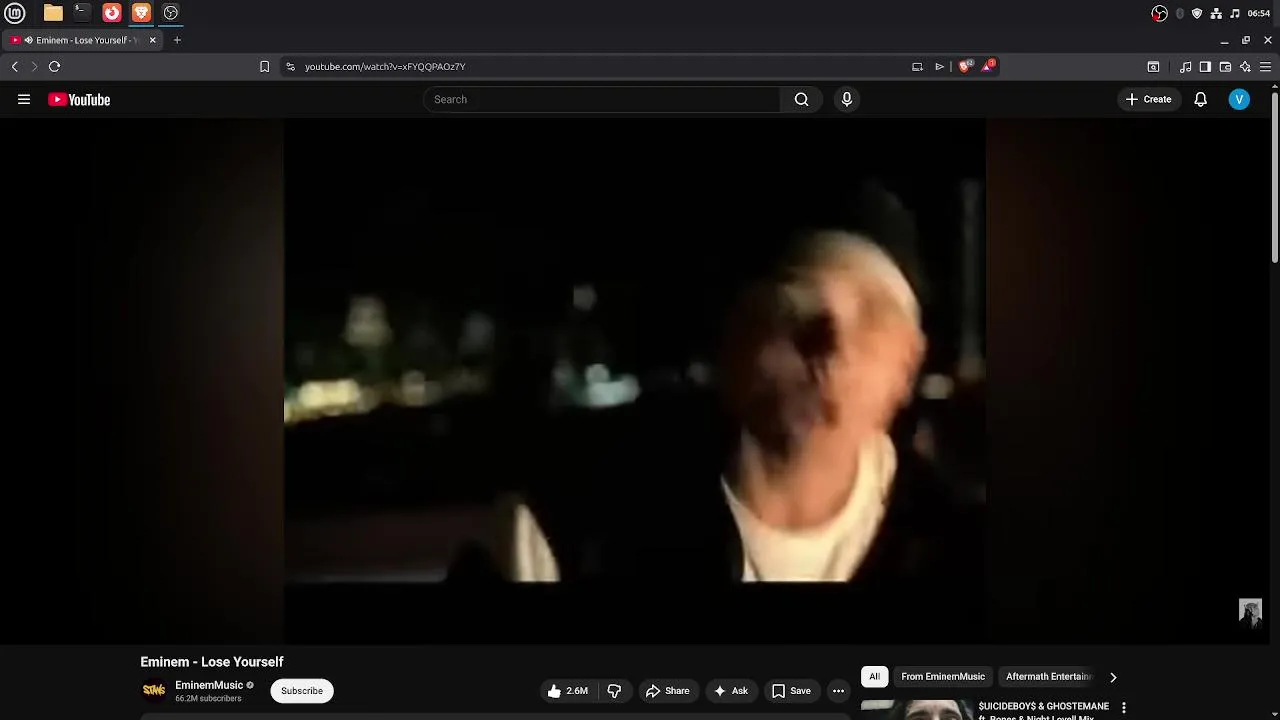Open the Brave browser main menu
Viewport: 1280px width, 720px height.
(1265, 67)
